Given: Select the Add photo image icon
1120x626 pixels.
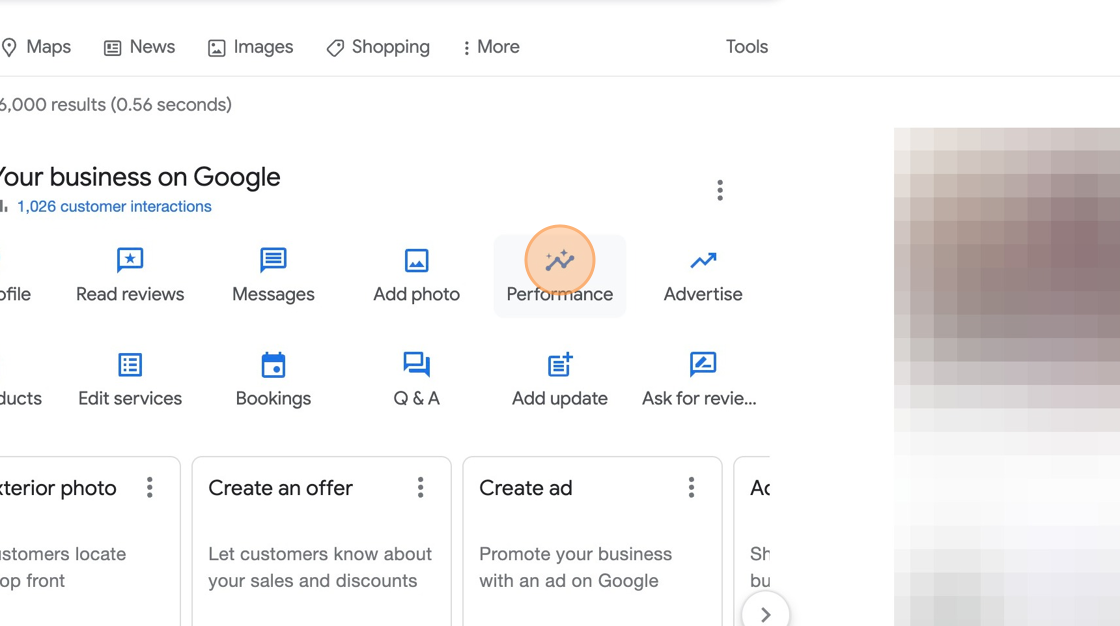Looking at the screenshot, I should tap(416, 260).
